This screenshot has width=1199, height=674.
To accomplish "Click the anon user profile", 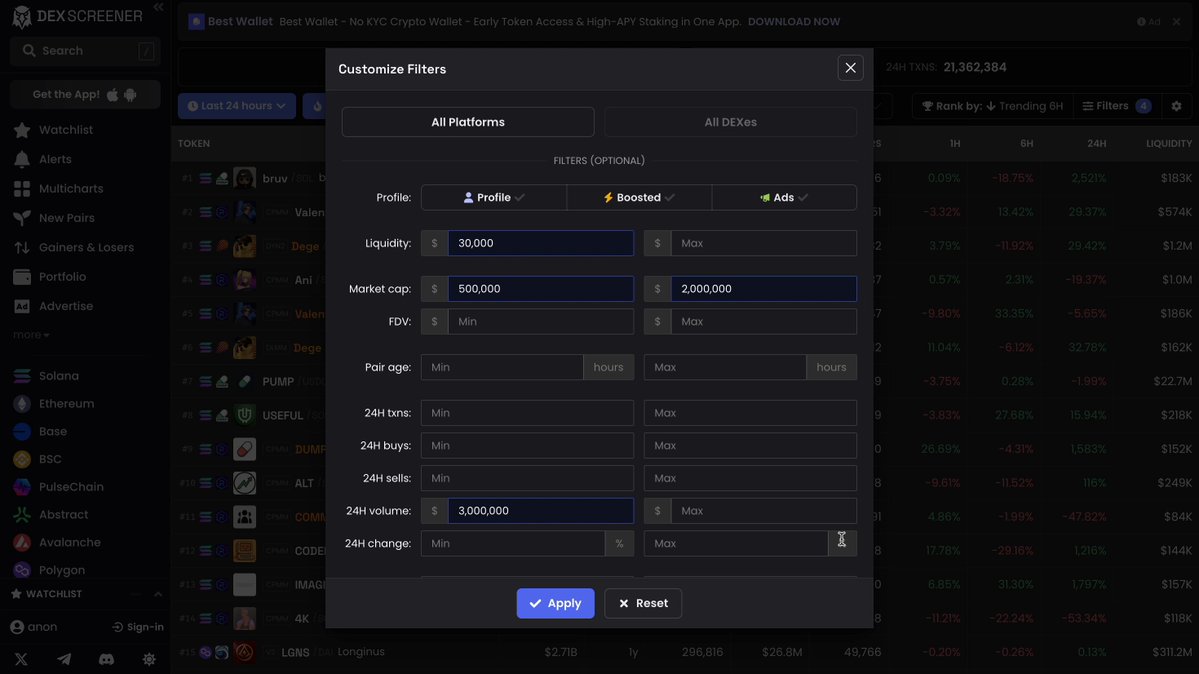I will pos(34,627).
